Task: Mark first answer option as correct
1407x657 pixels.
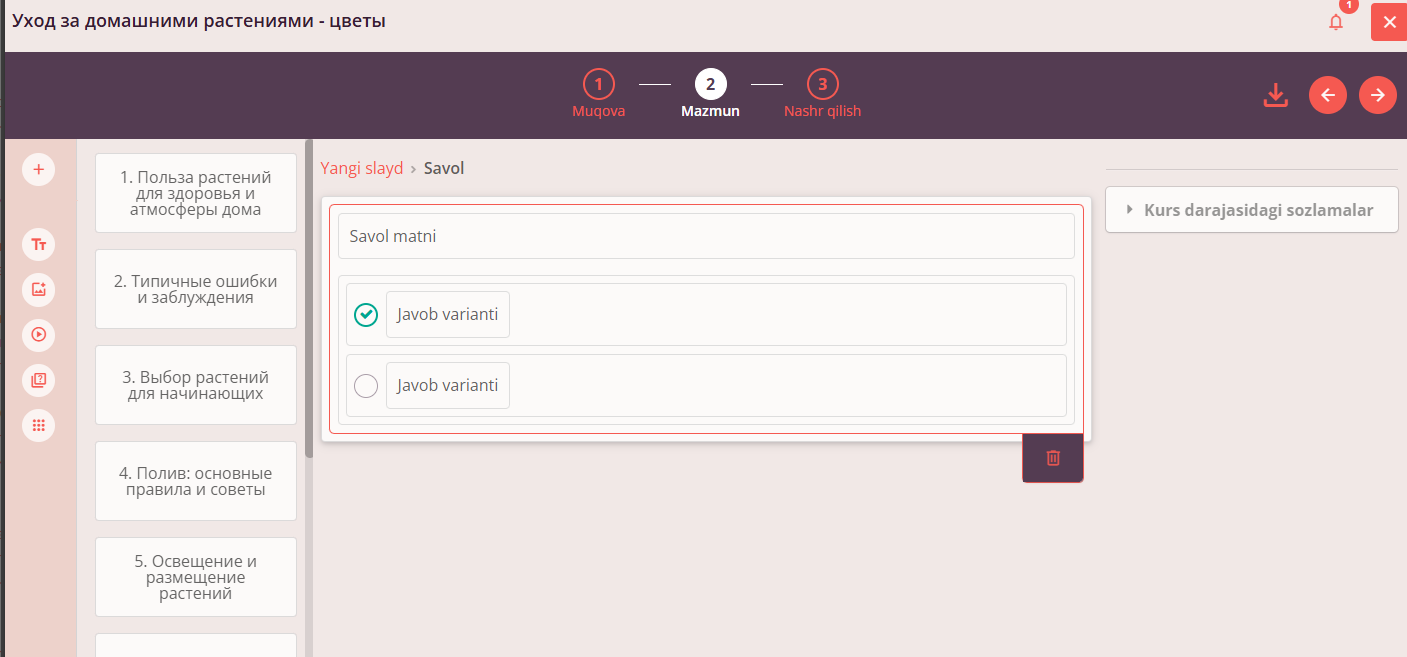Action: 367,315
